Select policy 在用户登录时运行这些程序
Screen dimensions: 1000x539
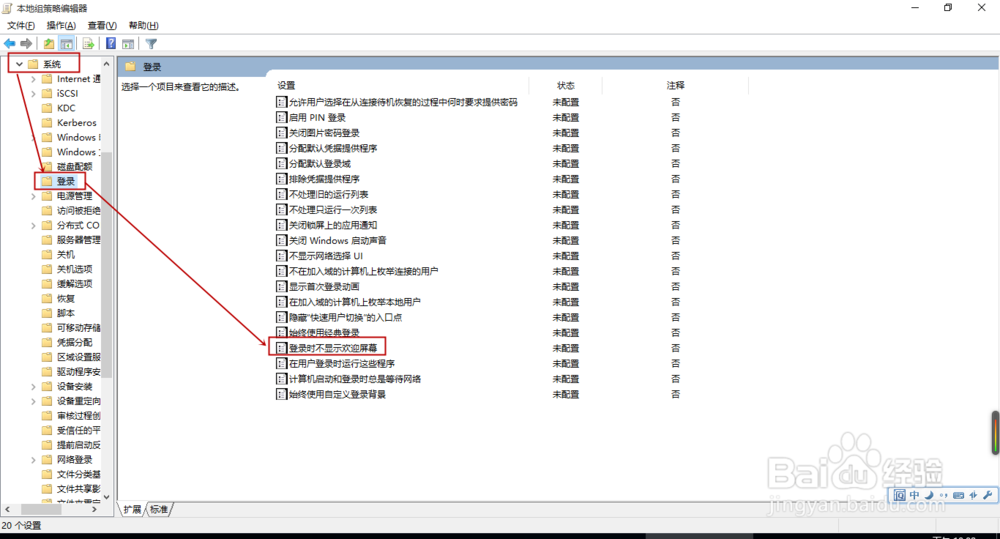(x=342, y=364)
